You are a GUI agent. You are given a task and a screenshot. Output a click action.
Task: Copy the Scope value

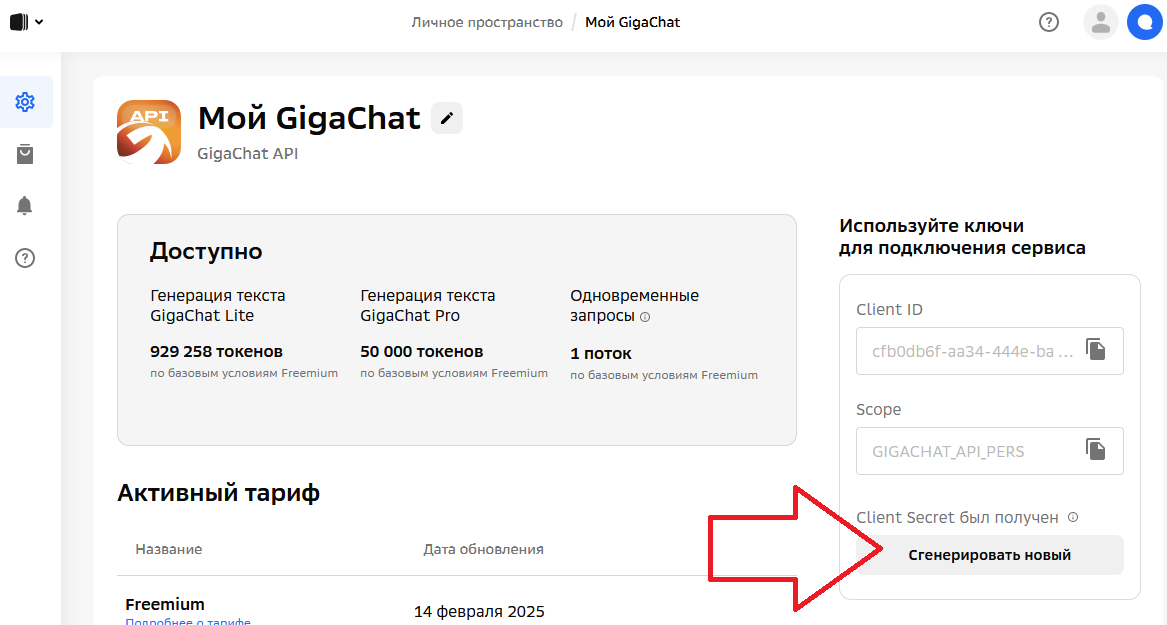click(1096, 449)
